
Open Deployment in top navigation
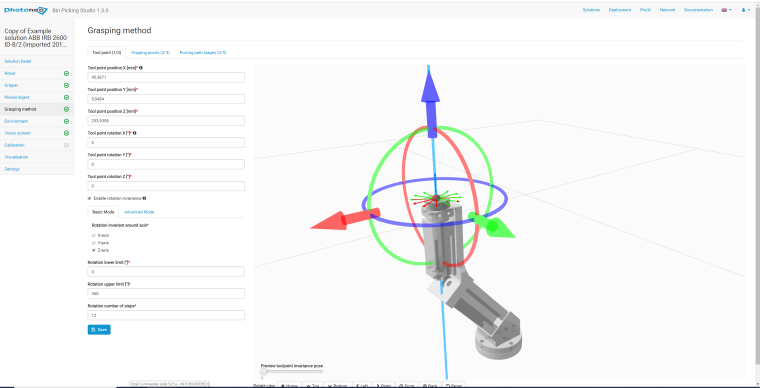point(620,10)
